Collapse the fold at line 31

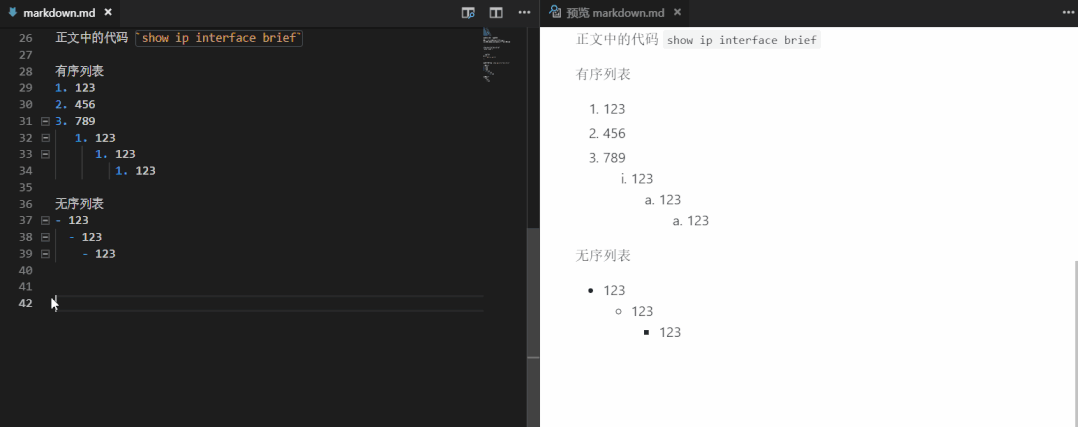tap(45, 121)
